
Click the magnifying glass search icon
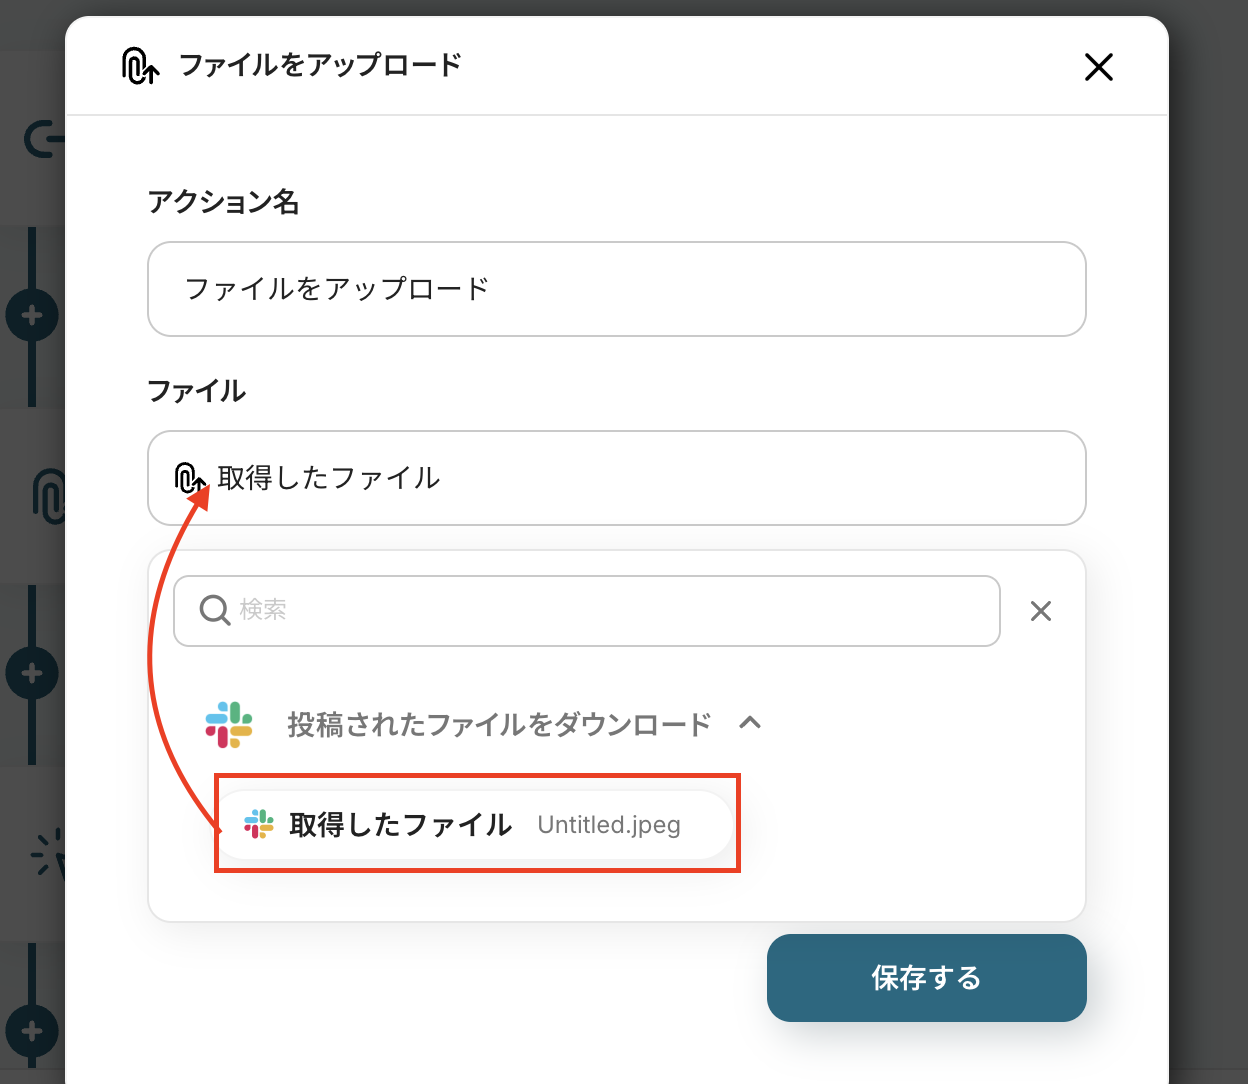coord(215,610)
